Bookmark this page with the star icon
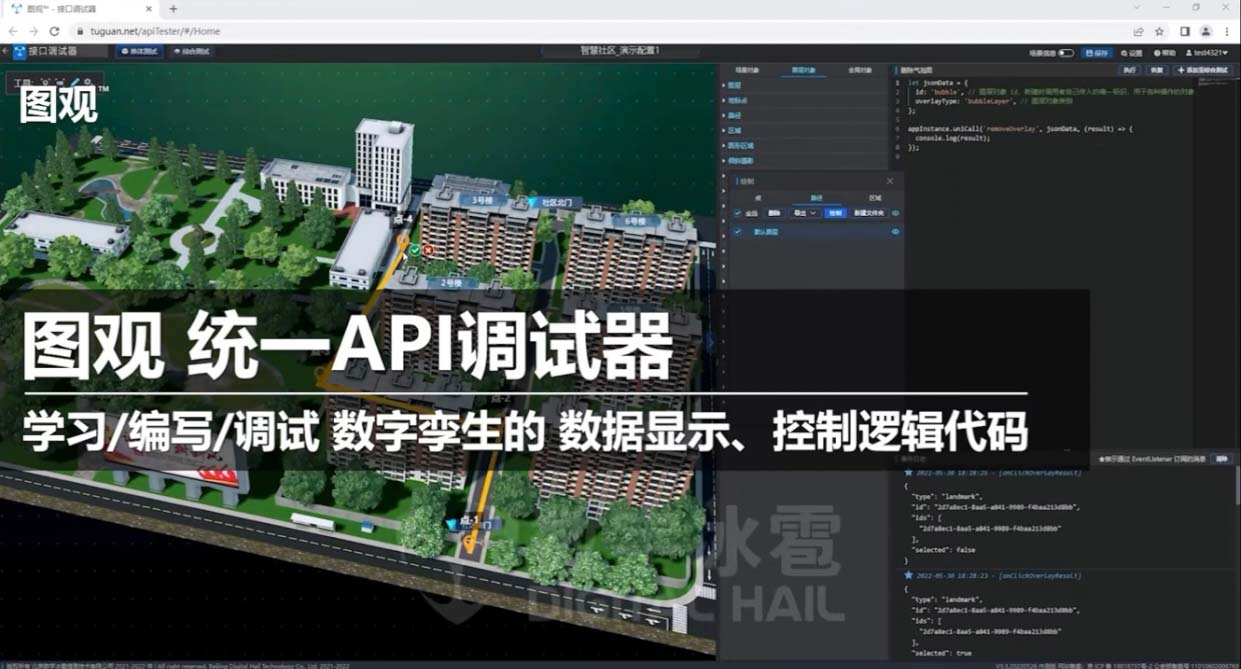Viewport: 1241px width, 669px height. 1160,31
